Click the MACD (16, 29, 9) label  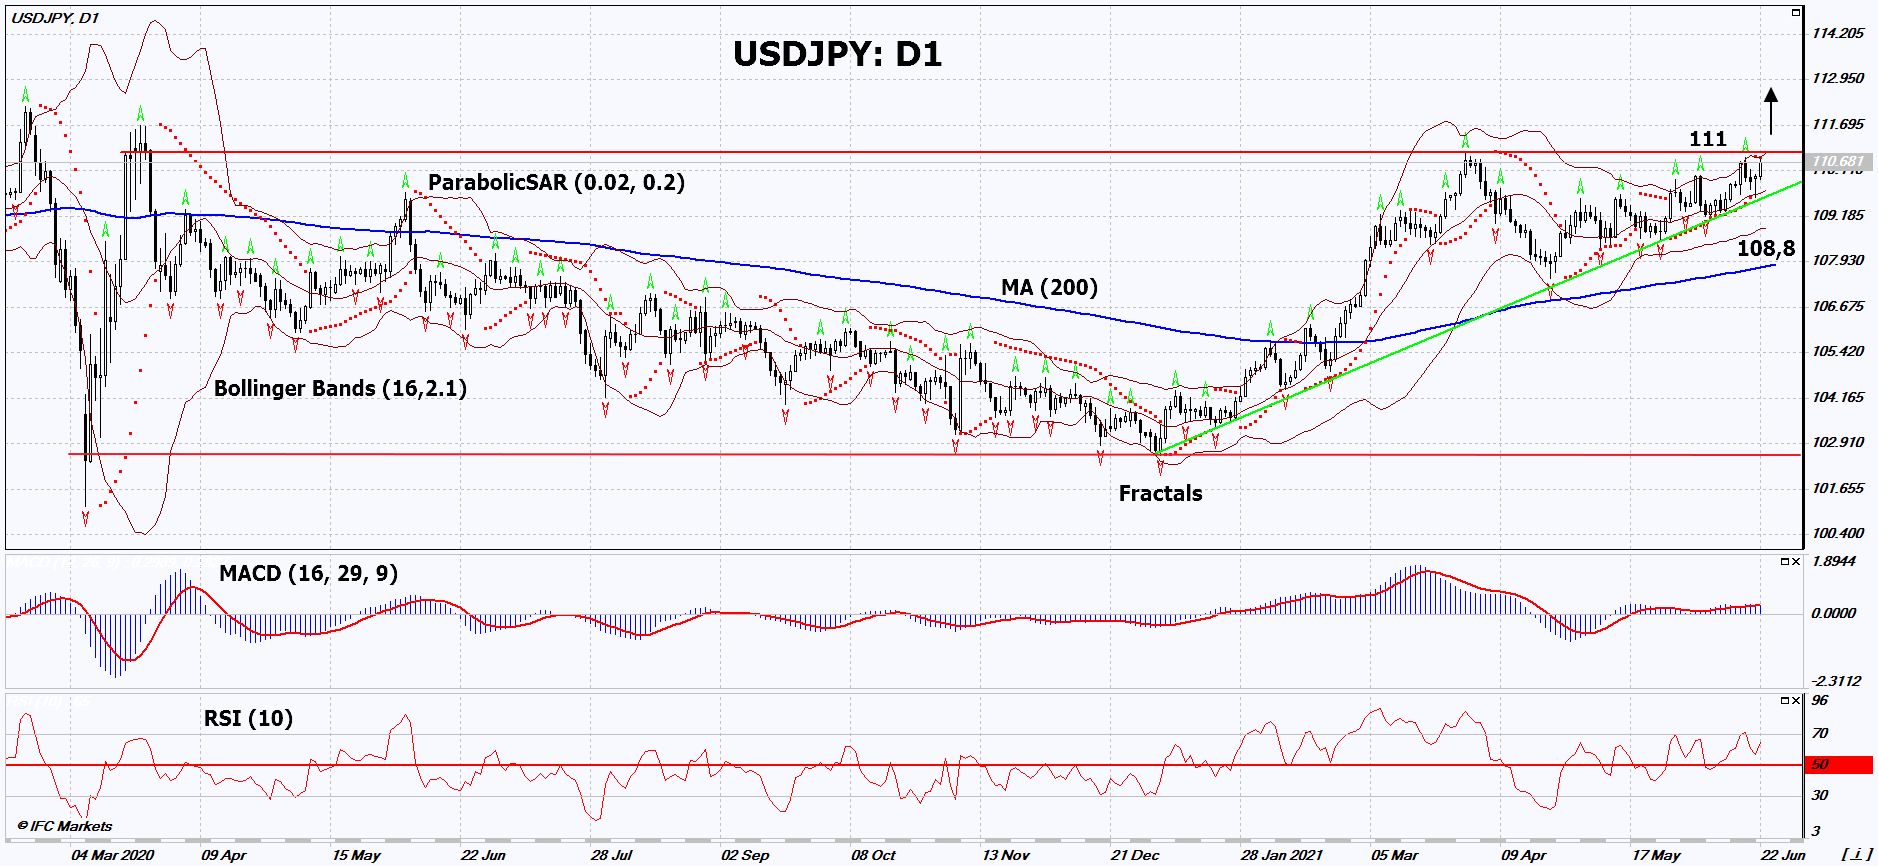pyautogui.click(x=308, y=573)
